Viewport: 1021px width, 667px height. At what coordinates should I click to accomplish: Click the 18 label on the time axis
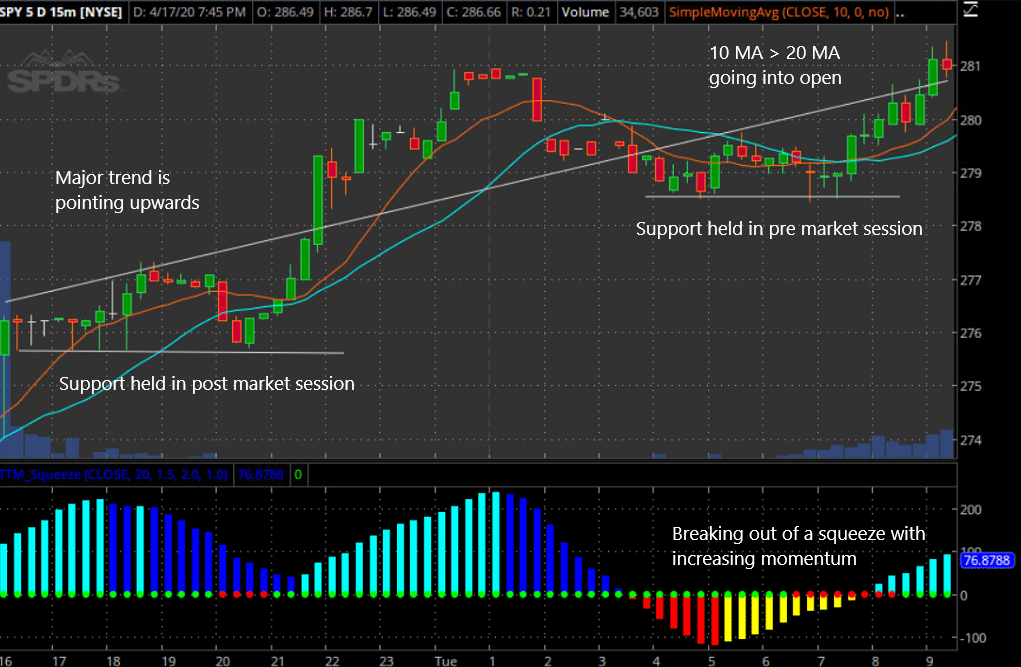(x=113, y=660)
